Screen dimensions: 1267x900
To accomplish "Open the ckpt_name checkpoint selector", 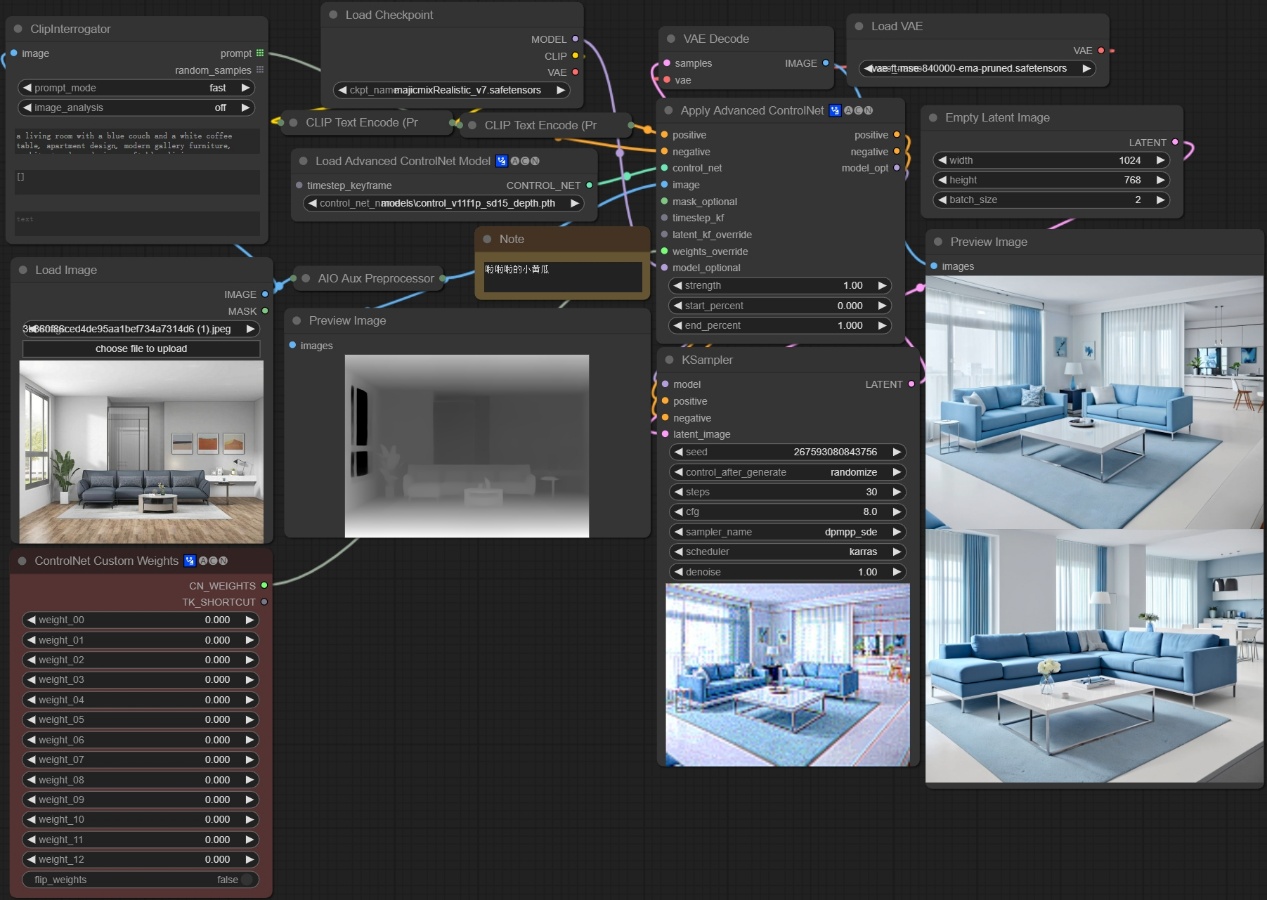I will 452,90.
